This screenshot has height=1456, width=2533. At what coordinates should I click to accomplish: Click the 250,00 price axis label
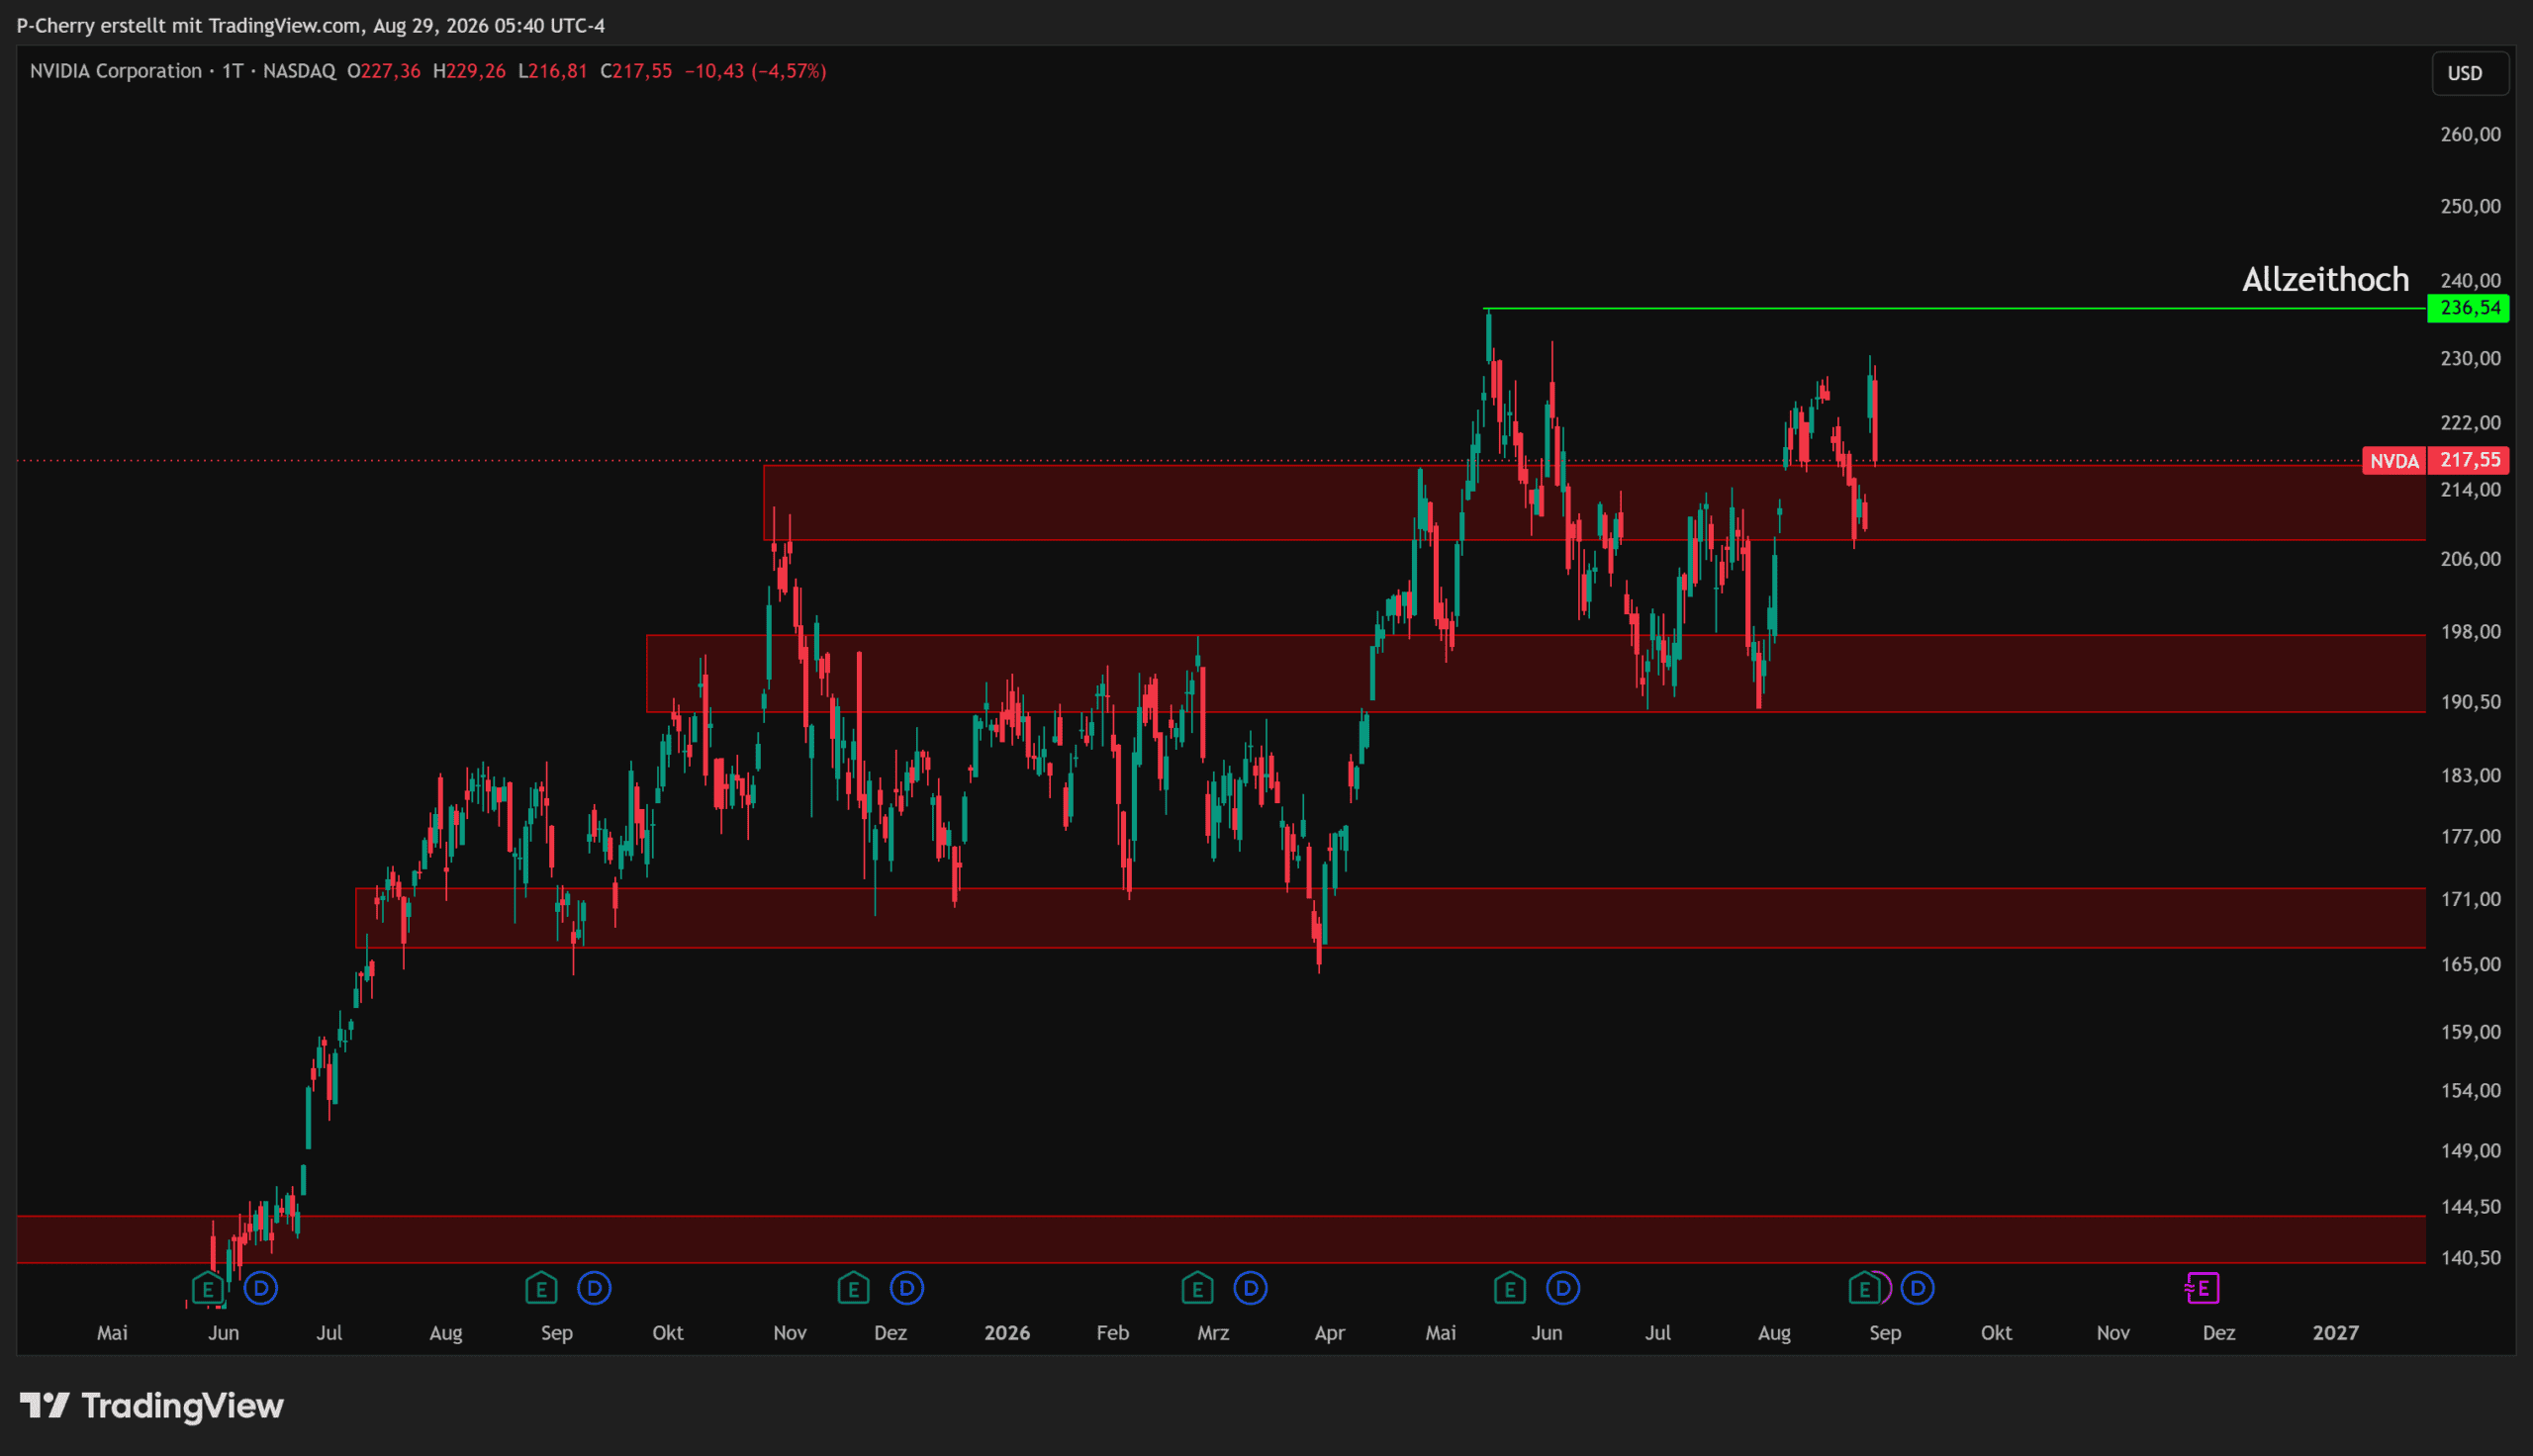(2470, 206)
